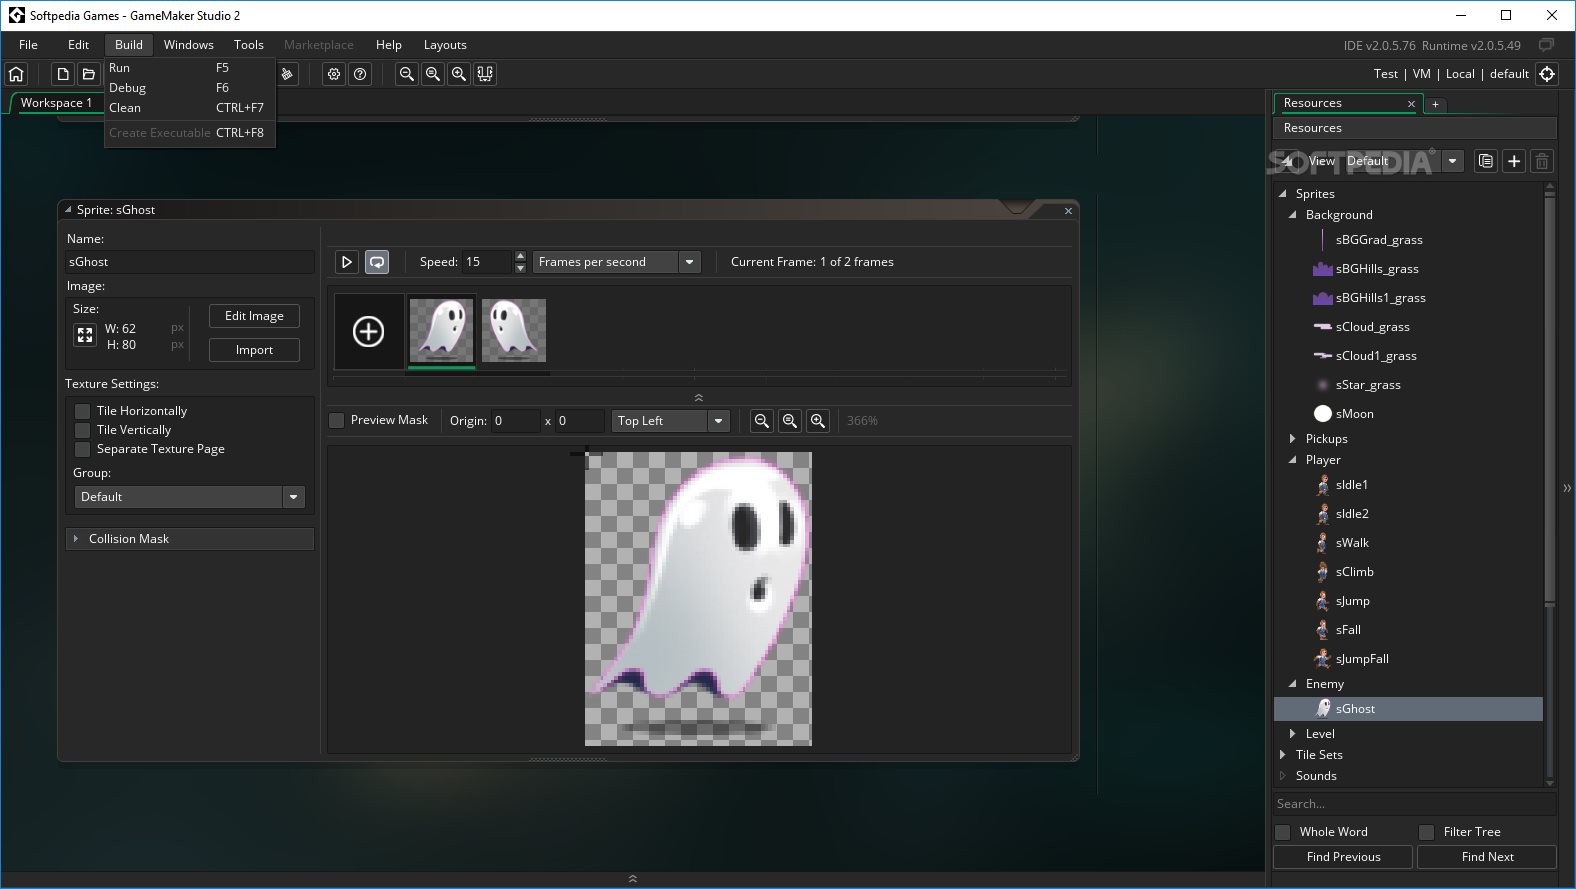Image resolution: width=1576 pixels, height=889 pixels.
Task: Add a new Resources dock tab
Action: pos(1435,104)
